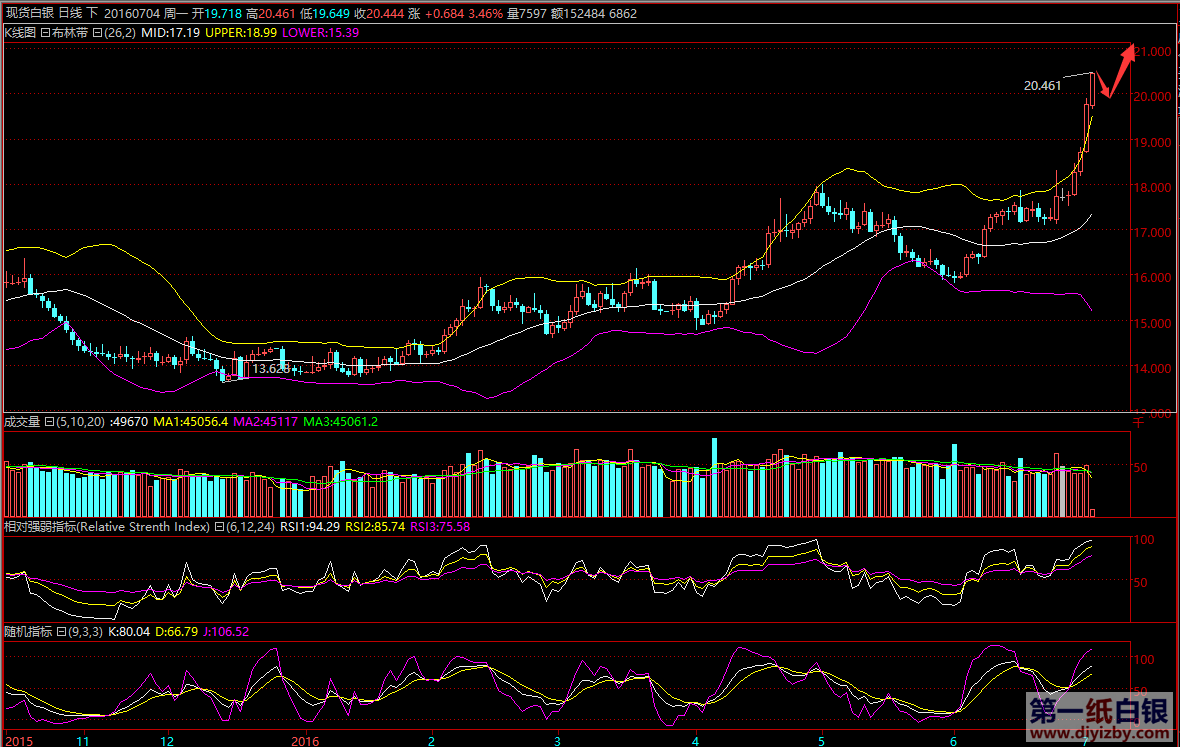The image size is (1180, 747).
Task: Click the 千 unit marker above volume axis
Action: pyautogui.click(x=1137, y=422)
